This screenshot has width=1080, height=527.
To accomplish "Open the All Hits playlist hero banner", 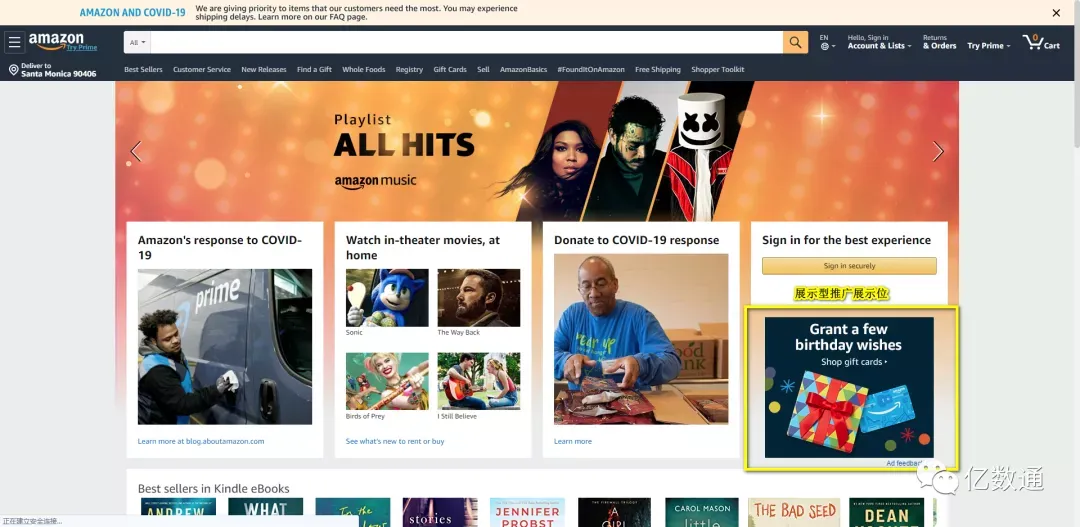I will pyautogui.click(x=537, y=152).
